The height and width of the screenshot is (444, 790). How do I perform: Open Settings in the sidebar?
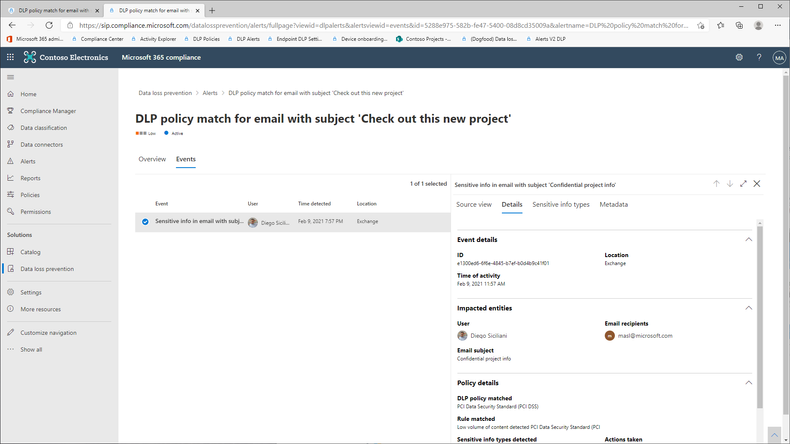coord(31,292)
